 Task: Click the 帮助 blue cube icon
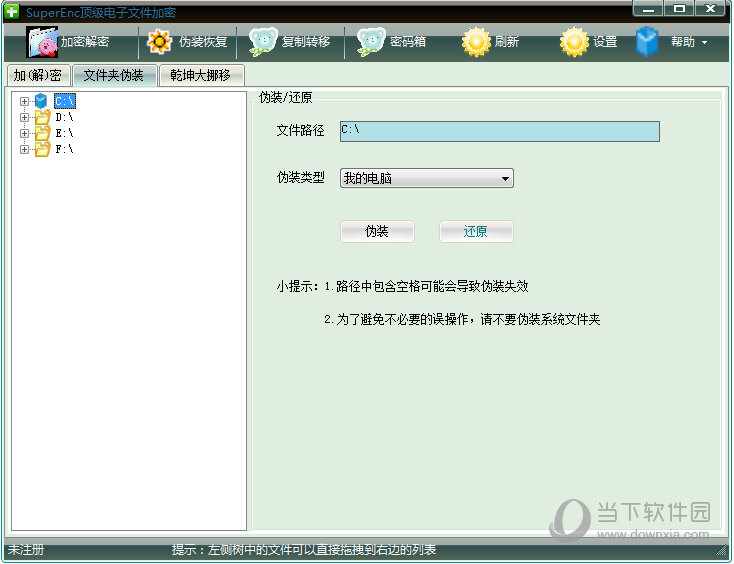click(x=647, y=42)
